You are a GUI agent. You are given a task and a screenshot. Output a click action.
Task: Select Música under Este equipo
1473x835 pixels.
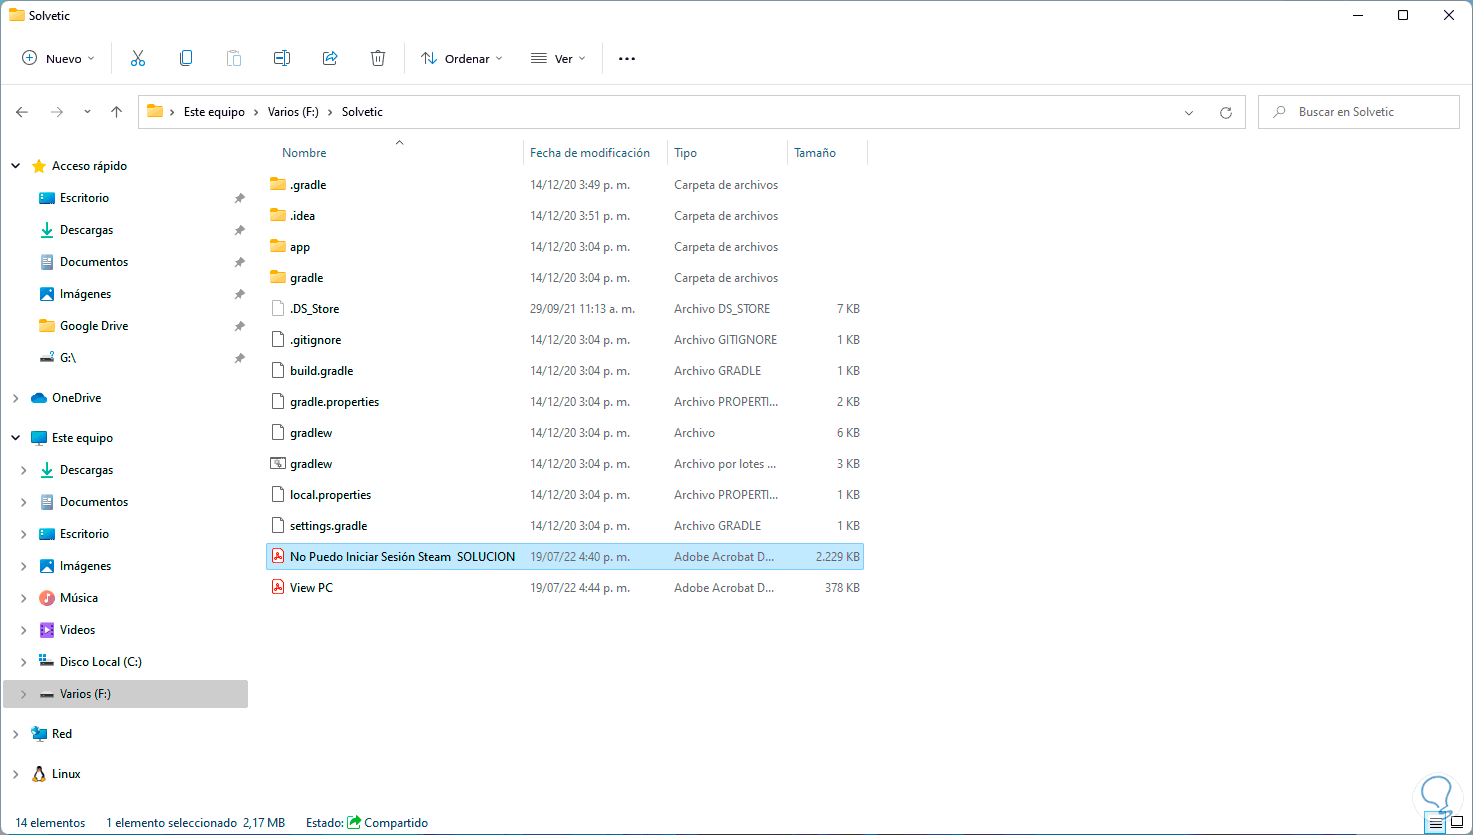click(79, 598)
